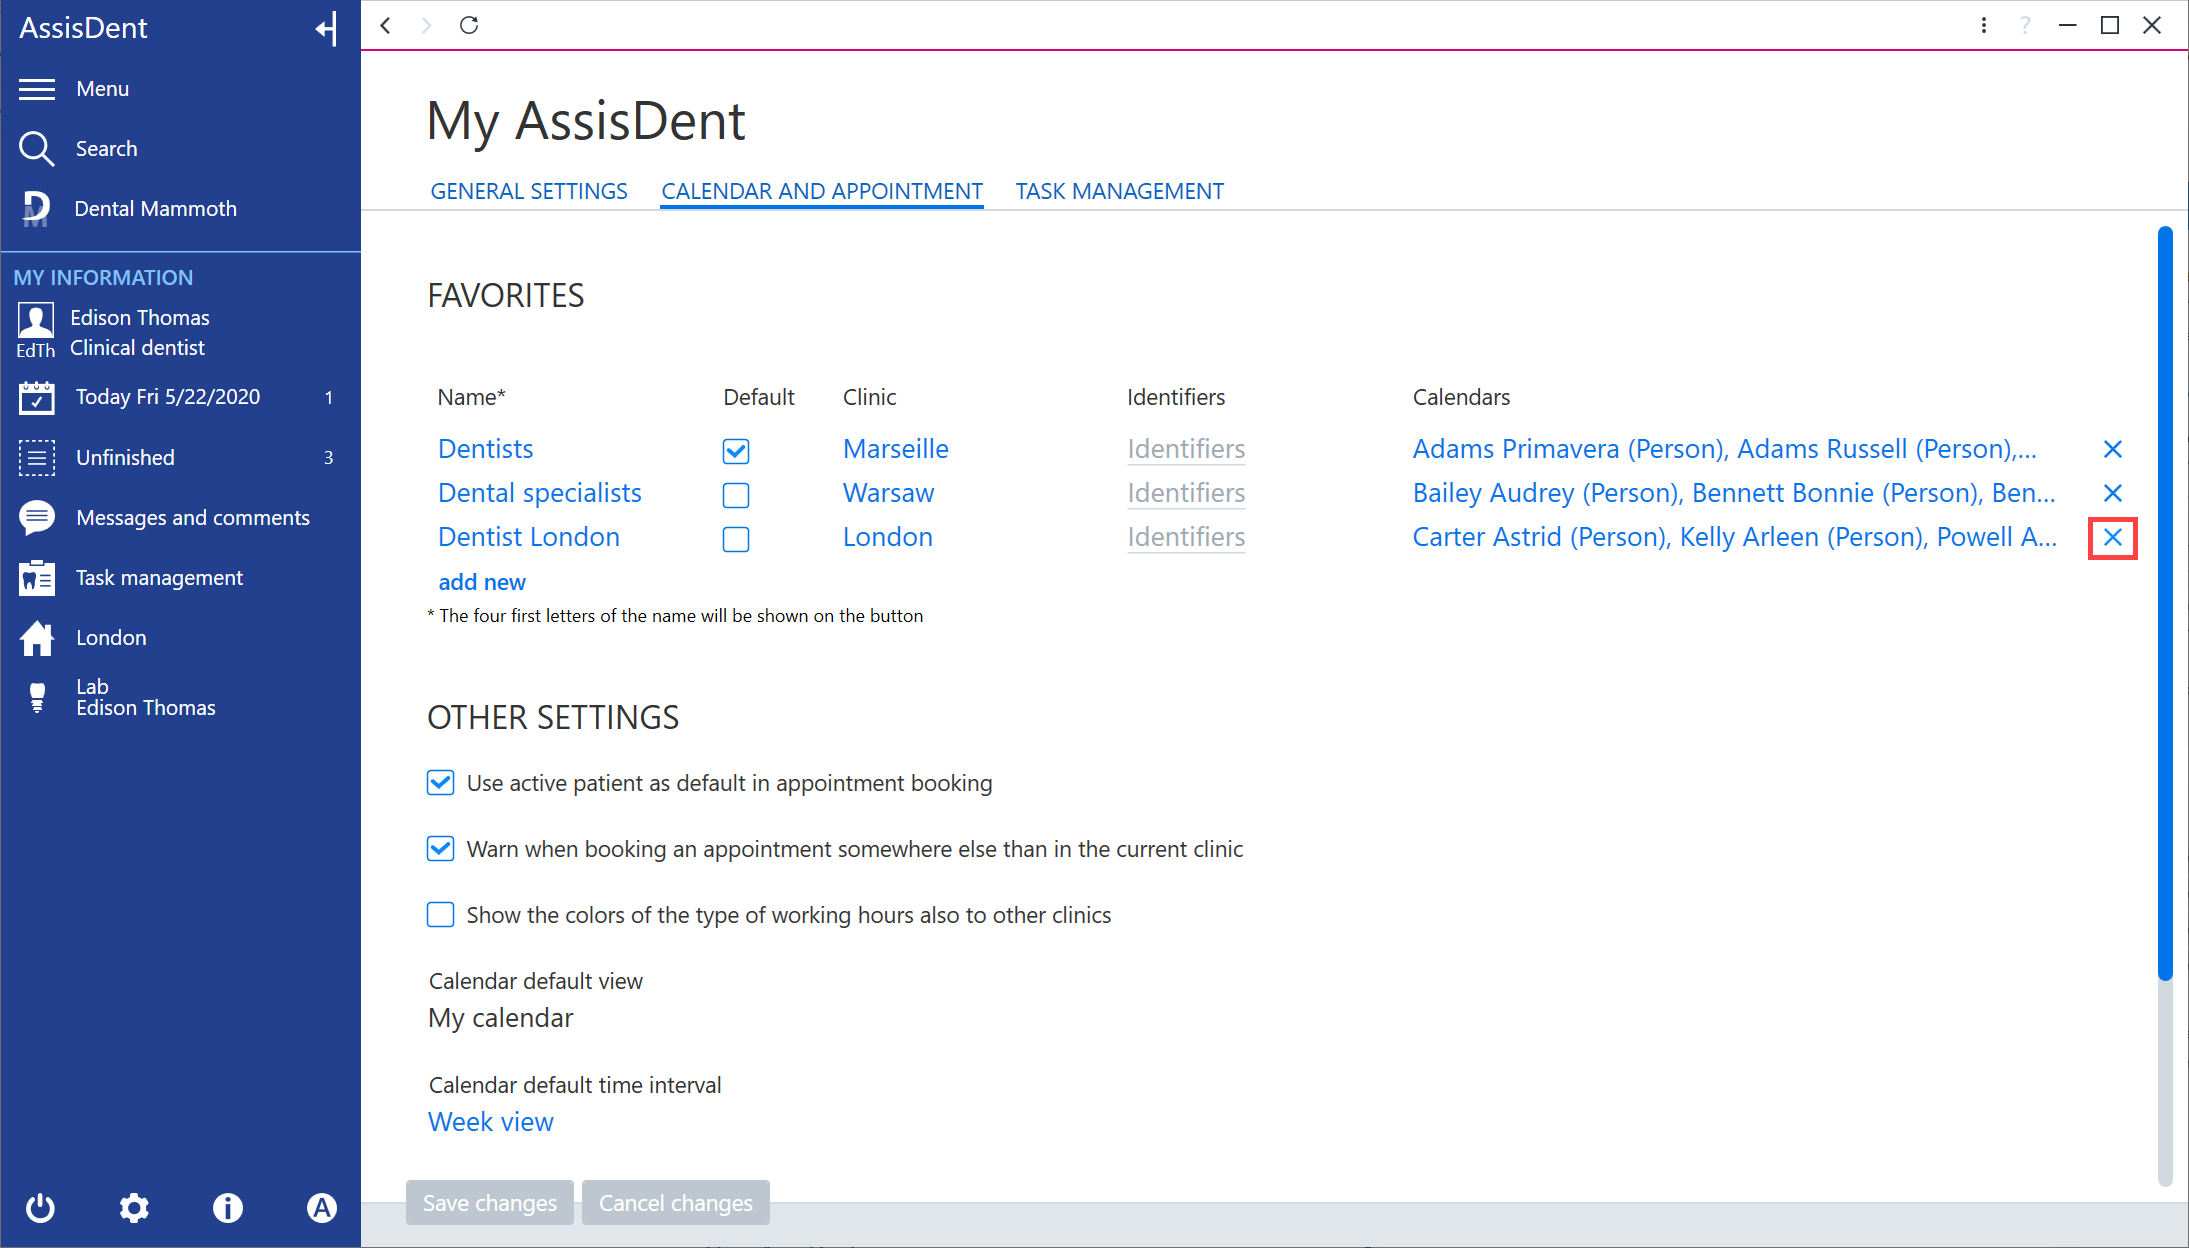This screenshot has width=2189, height=1248.
Task: Open Adams Primavera calendars list
Action: coord(1725,449)
